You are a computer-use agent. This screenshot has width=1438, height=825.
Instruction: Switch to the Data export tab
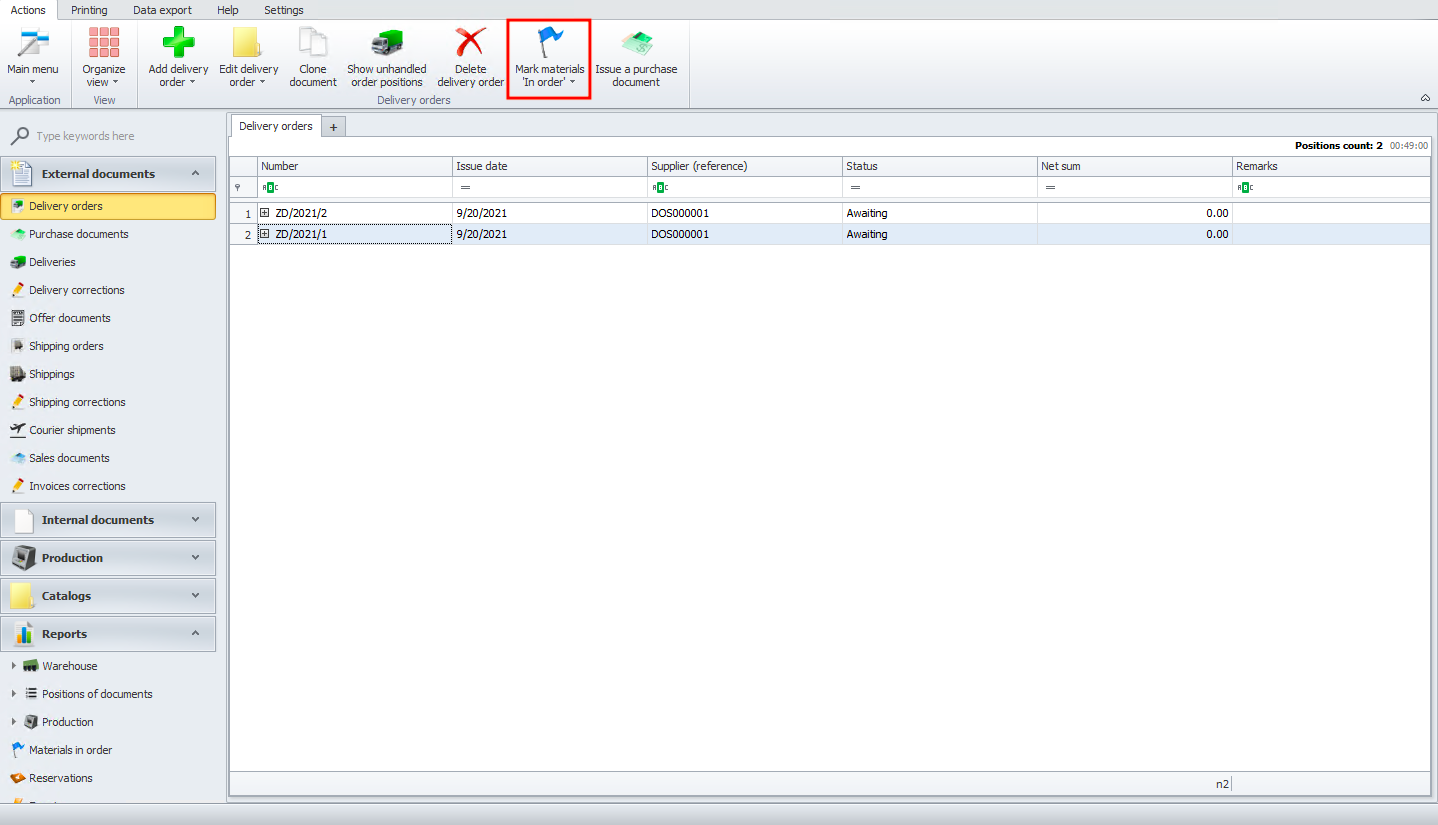[162, 10]
